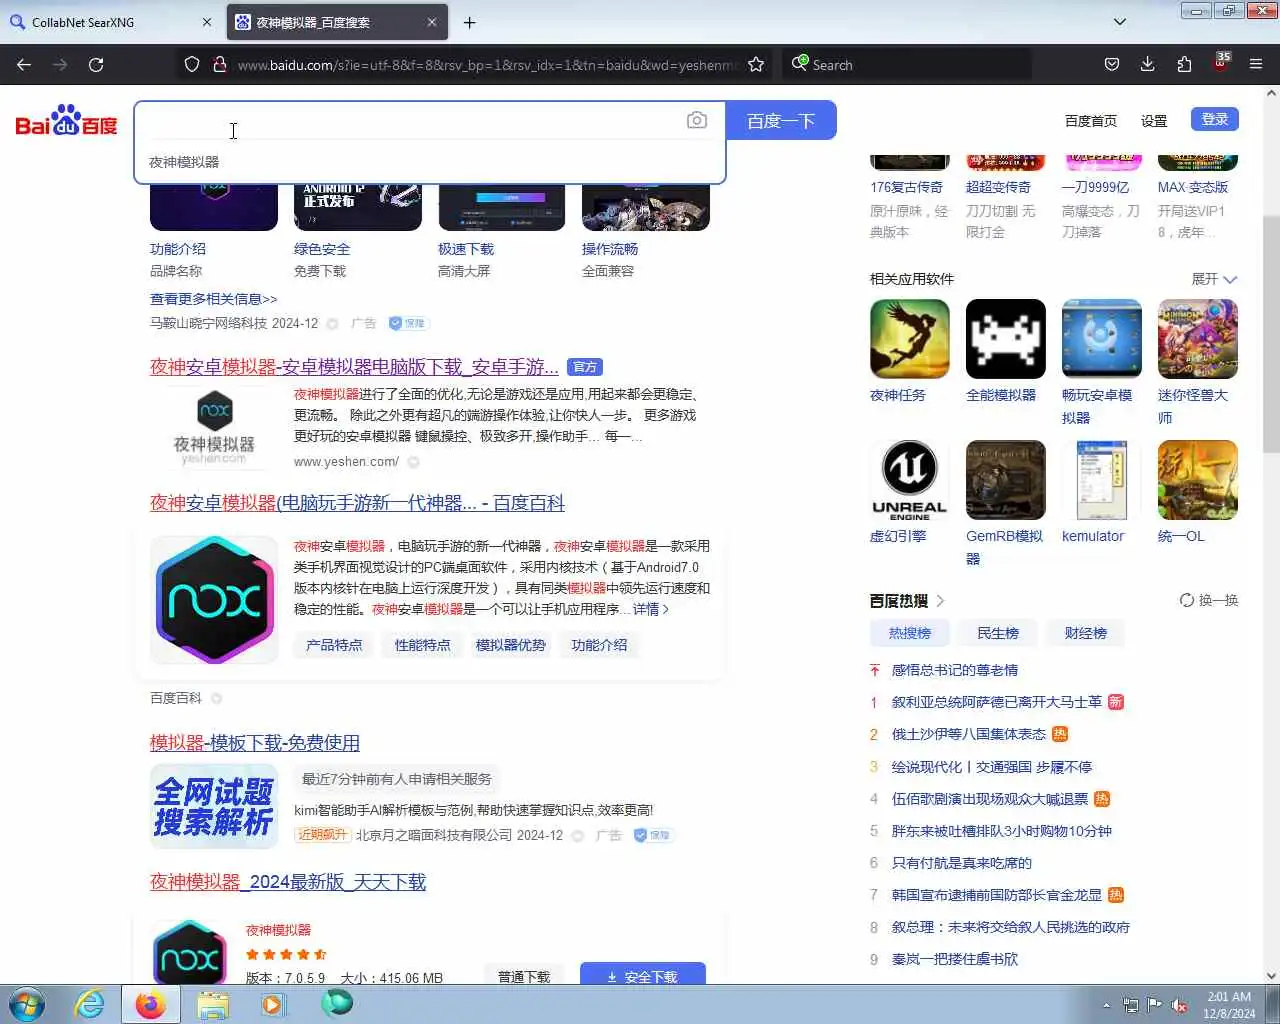Expand 相关应用软件 with 展开 chevron
The height and width of the screenshot is (1024, 1280).
pyautogui.click(x=1215, y=279)
